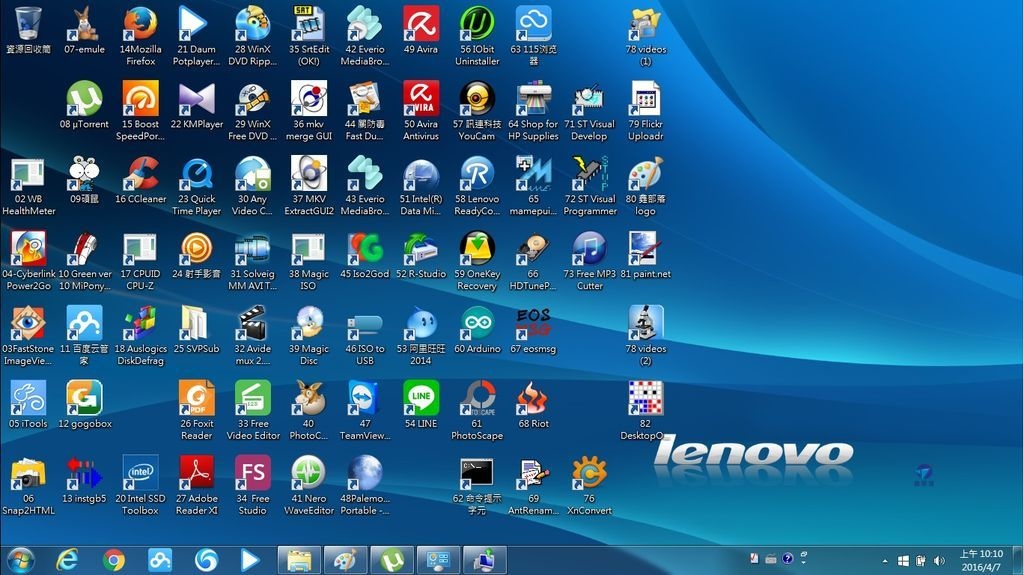Open 15 Boost SpeedPort icon

(140, 99)
